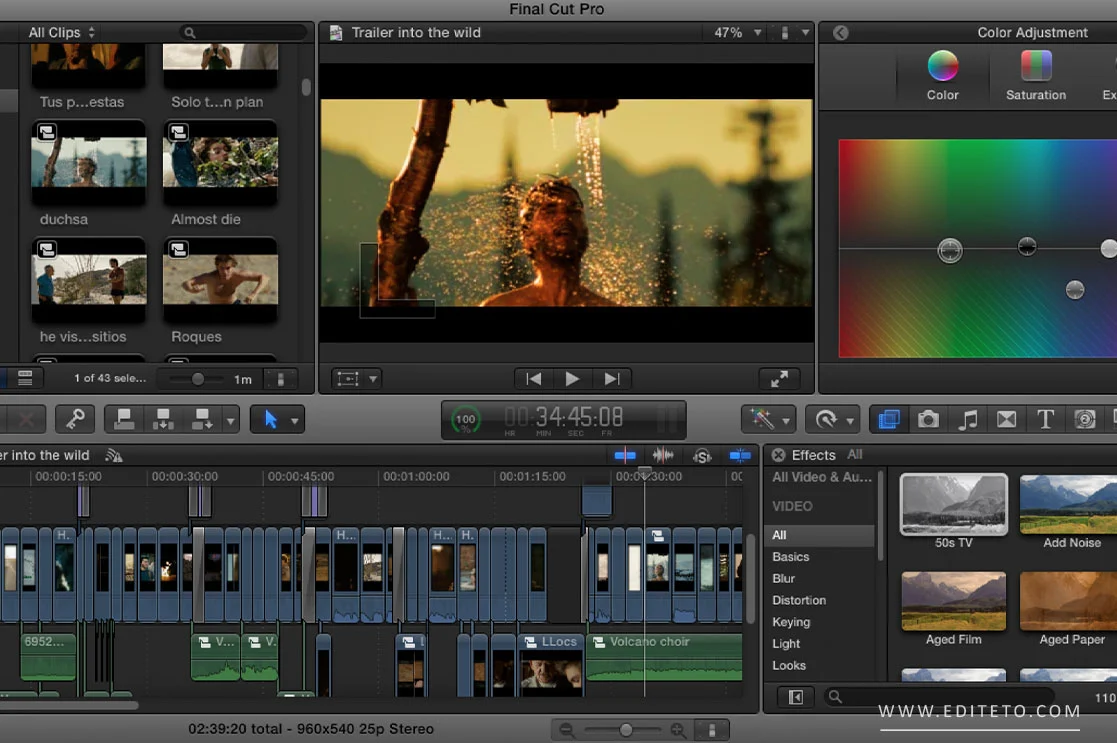
Task: Switch to the Color tab
Action: click(x=942, y=76)
